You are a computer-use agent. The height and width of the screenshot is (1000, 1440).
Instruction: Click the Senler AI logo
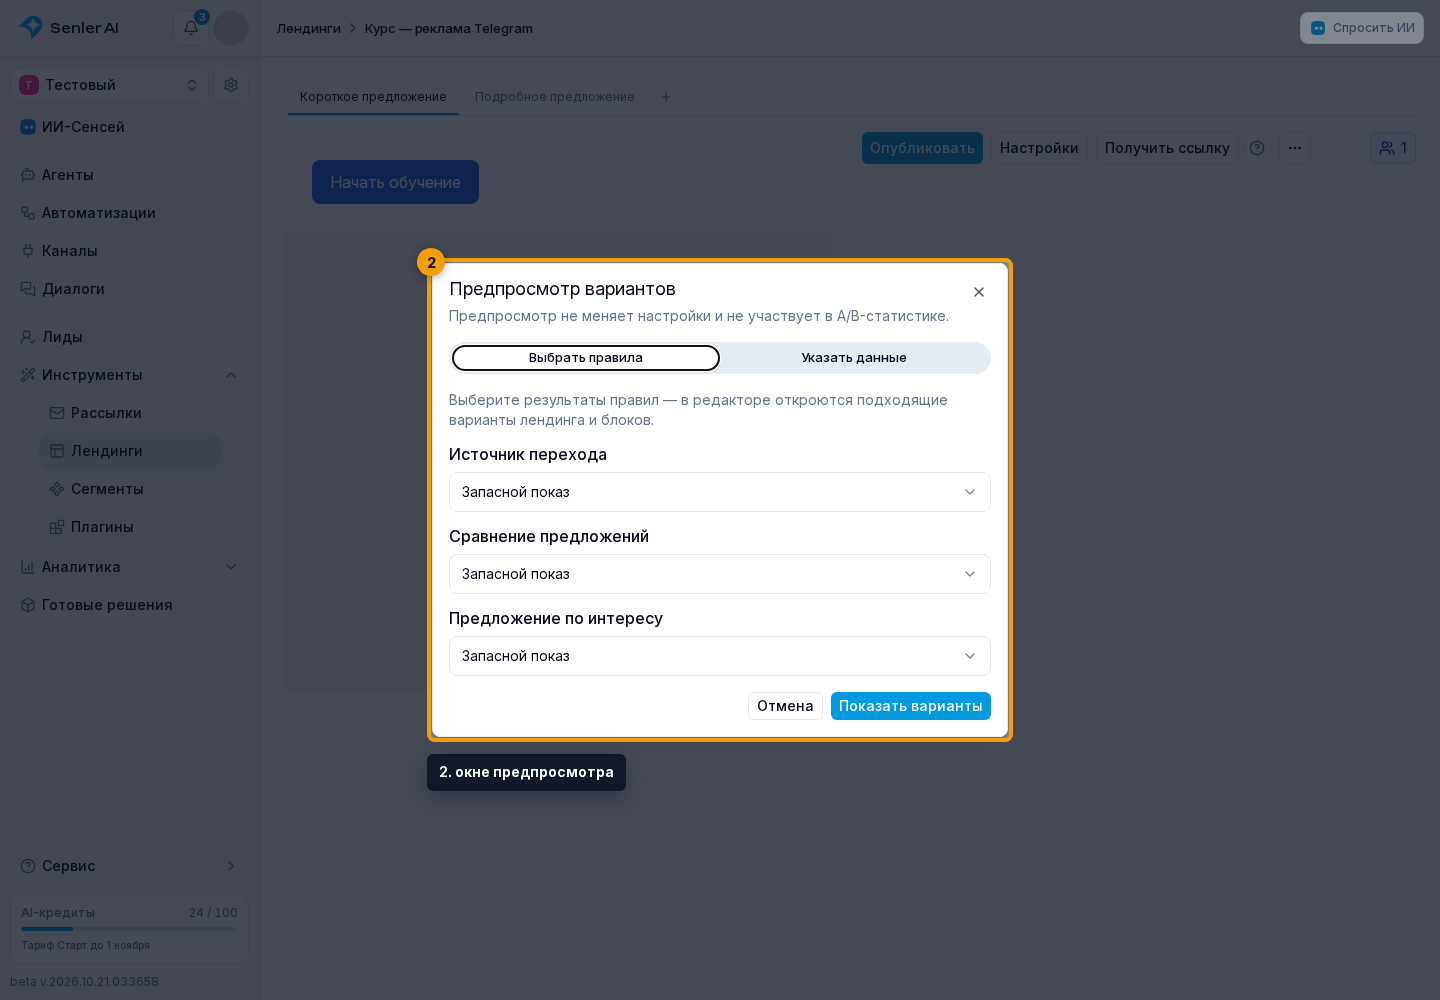point(69,28)
